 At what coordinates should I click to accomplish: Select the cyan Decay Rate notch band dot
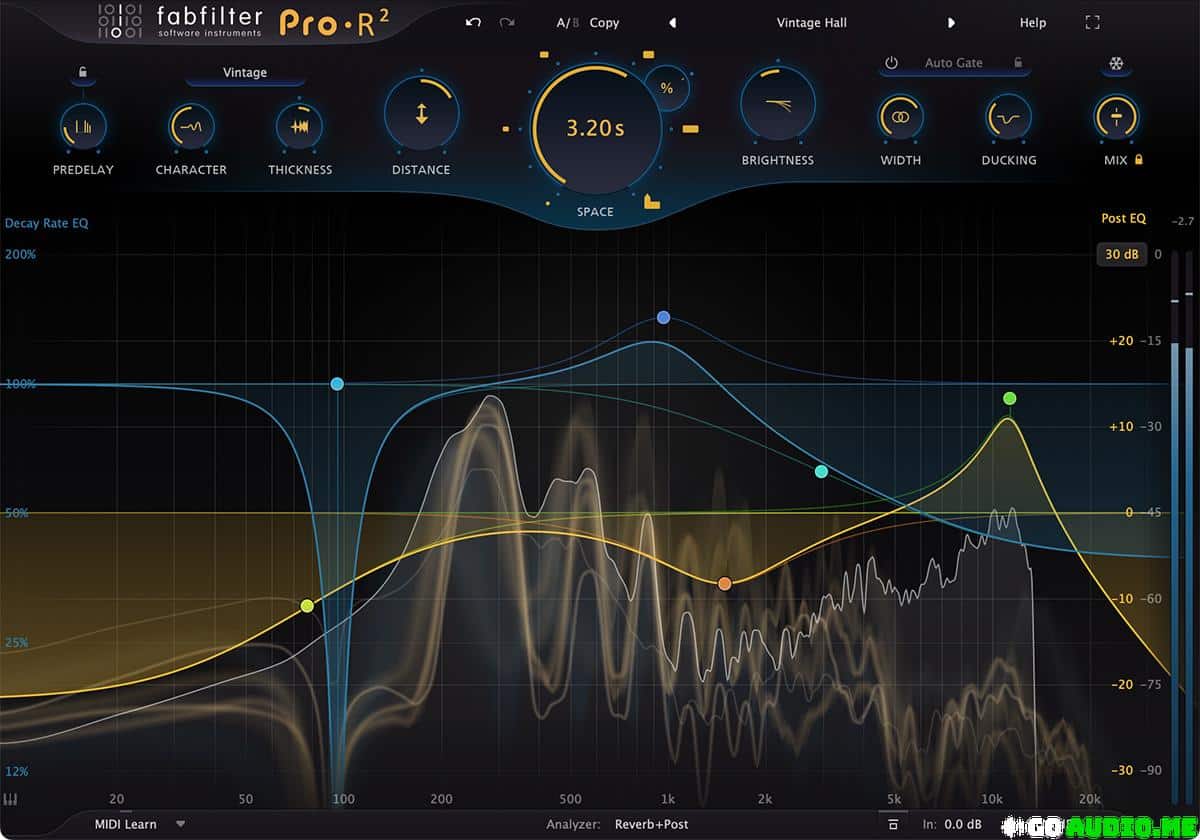pyautogui.click(x=337, y=384)
